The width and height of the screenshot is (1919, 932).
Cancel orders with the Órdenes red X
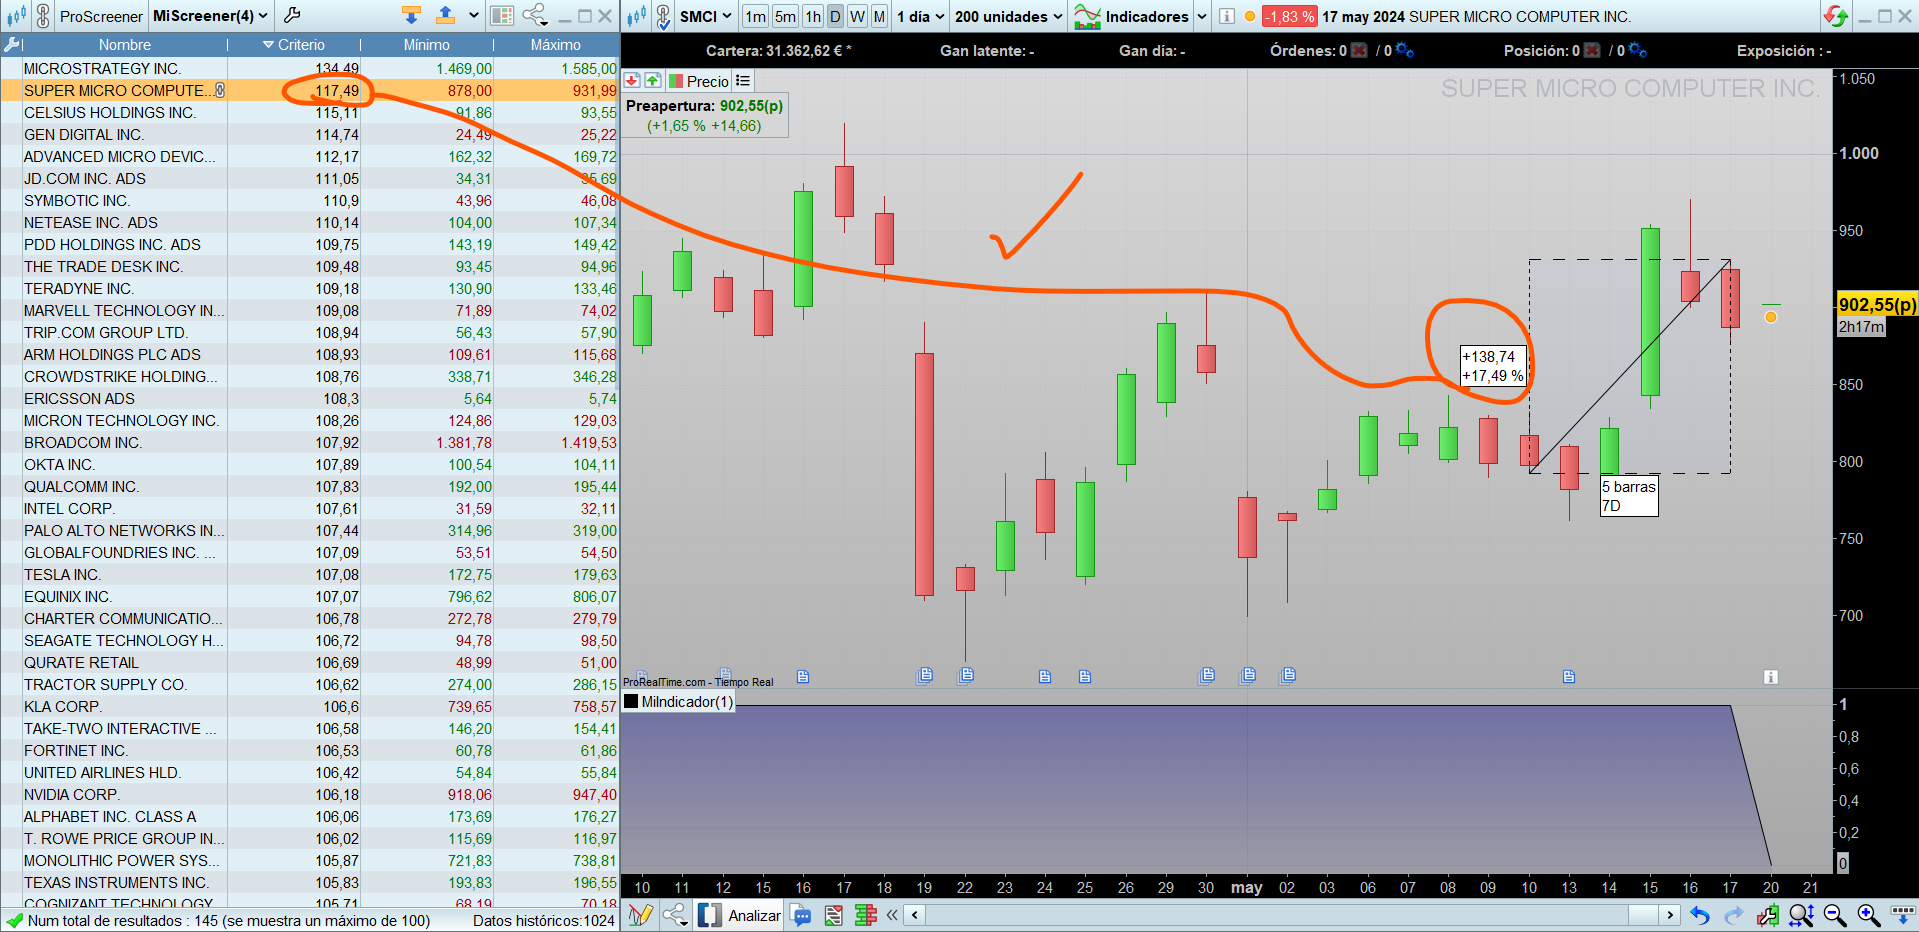click(x=1359, y=51)
